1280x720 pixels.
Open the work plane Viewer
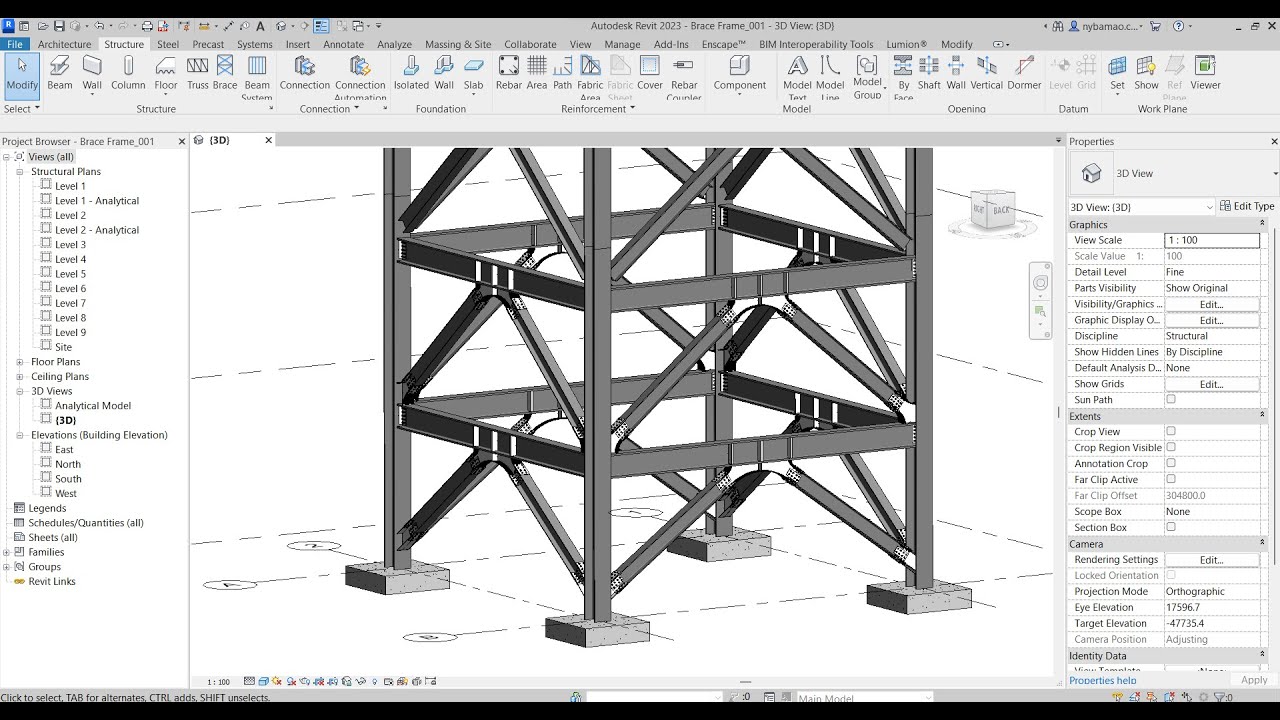[x=1205, y=74]
